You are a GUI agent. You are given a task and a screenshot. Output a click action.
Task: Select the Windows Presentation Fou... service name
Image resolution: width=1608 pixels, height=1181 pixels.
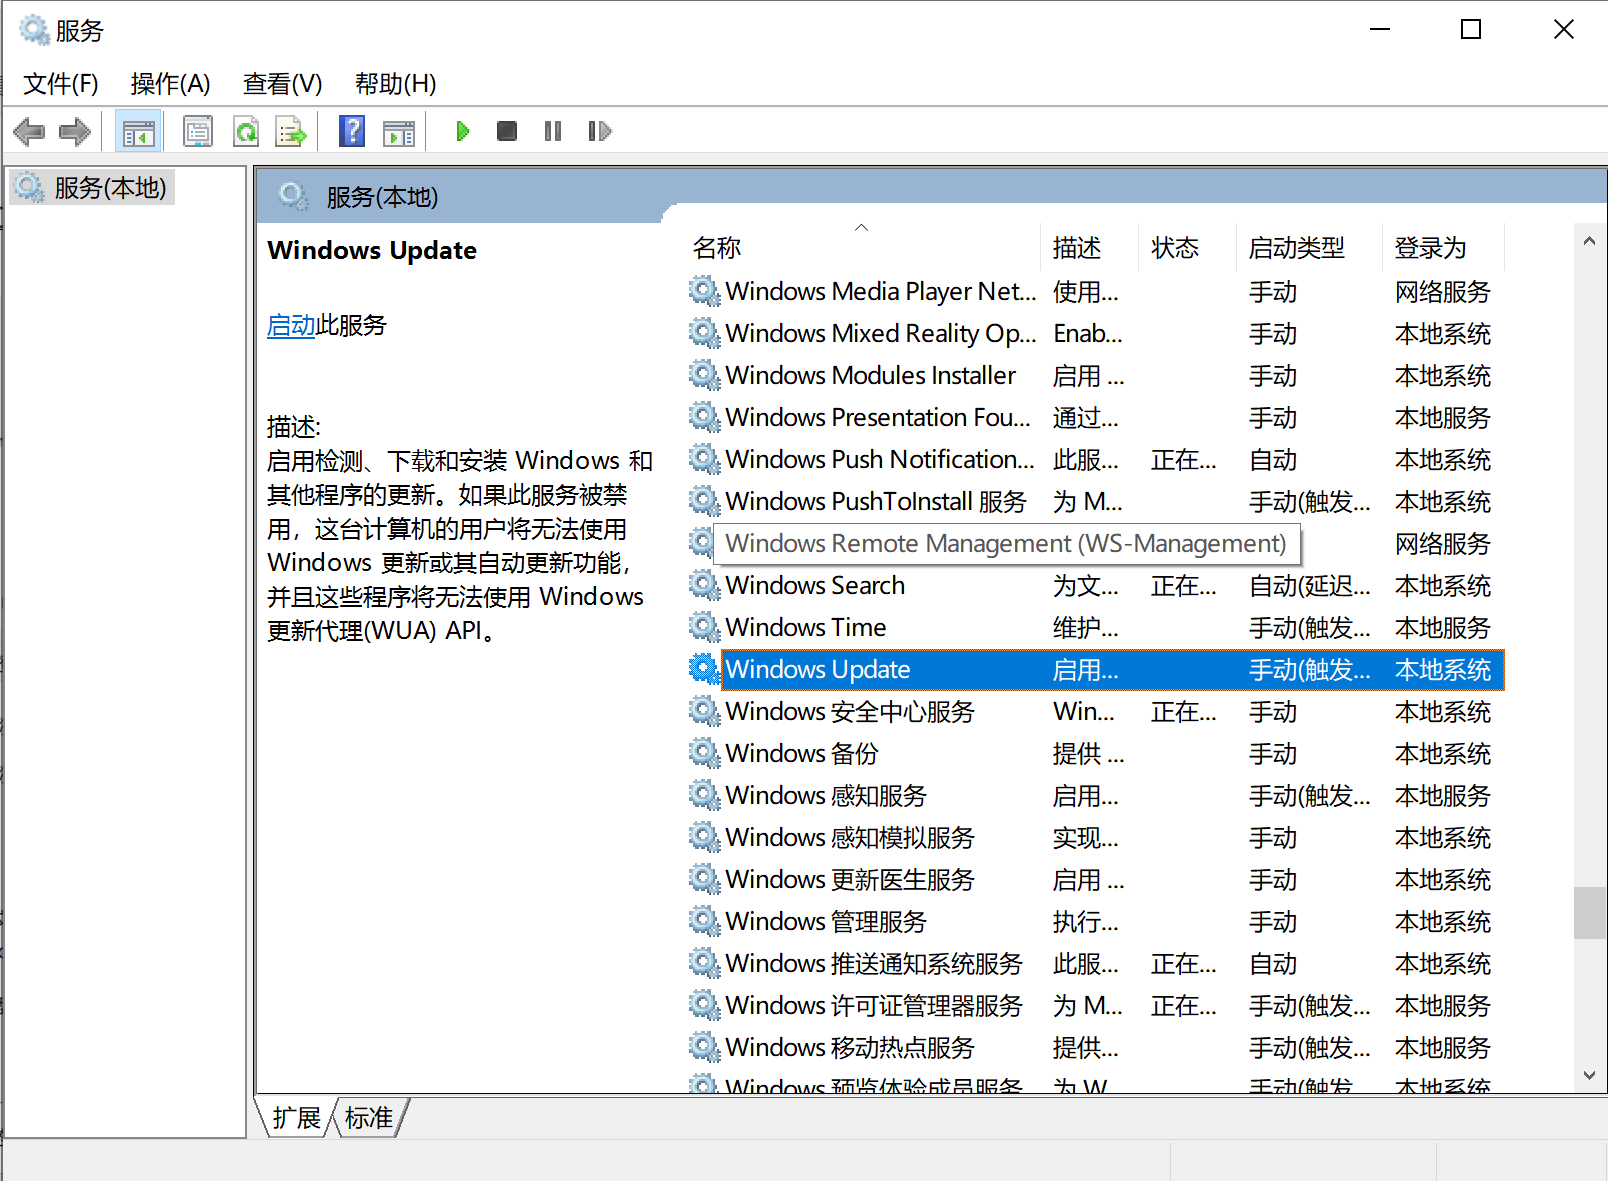click(878, 417)
